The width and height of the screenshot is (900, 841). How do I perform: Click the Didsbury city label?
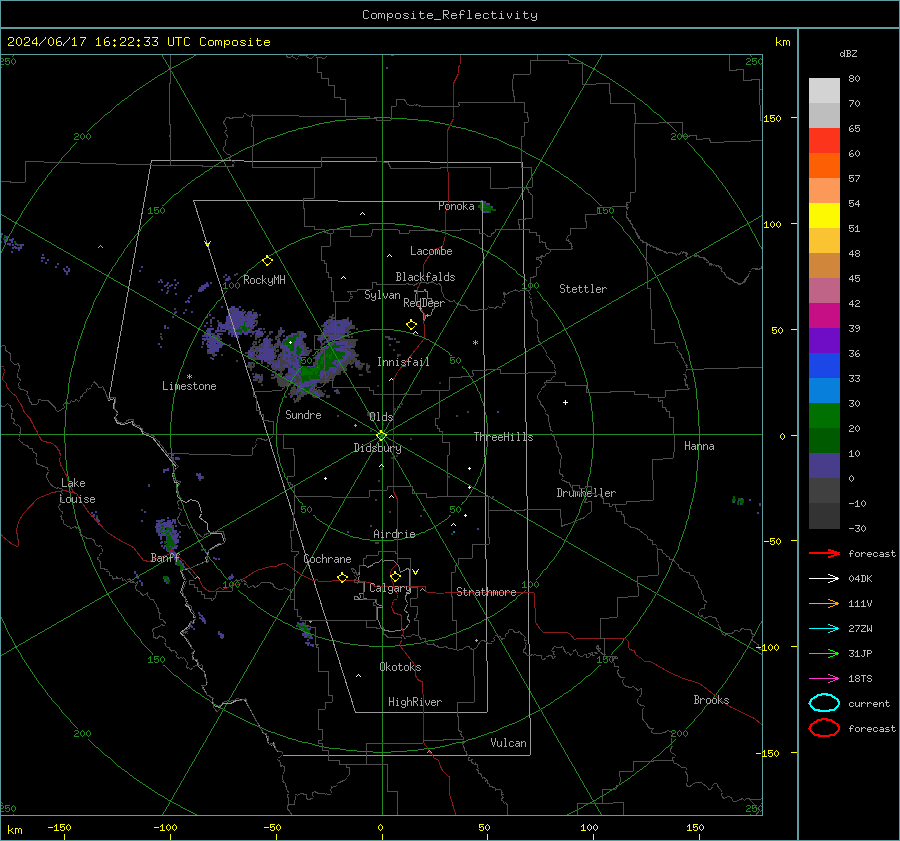[x=377, y=448]
